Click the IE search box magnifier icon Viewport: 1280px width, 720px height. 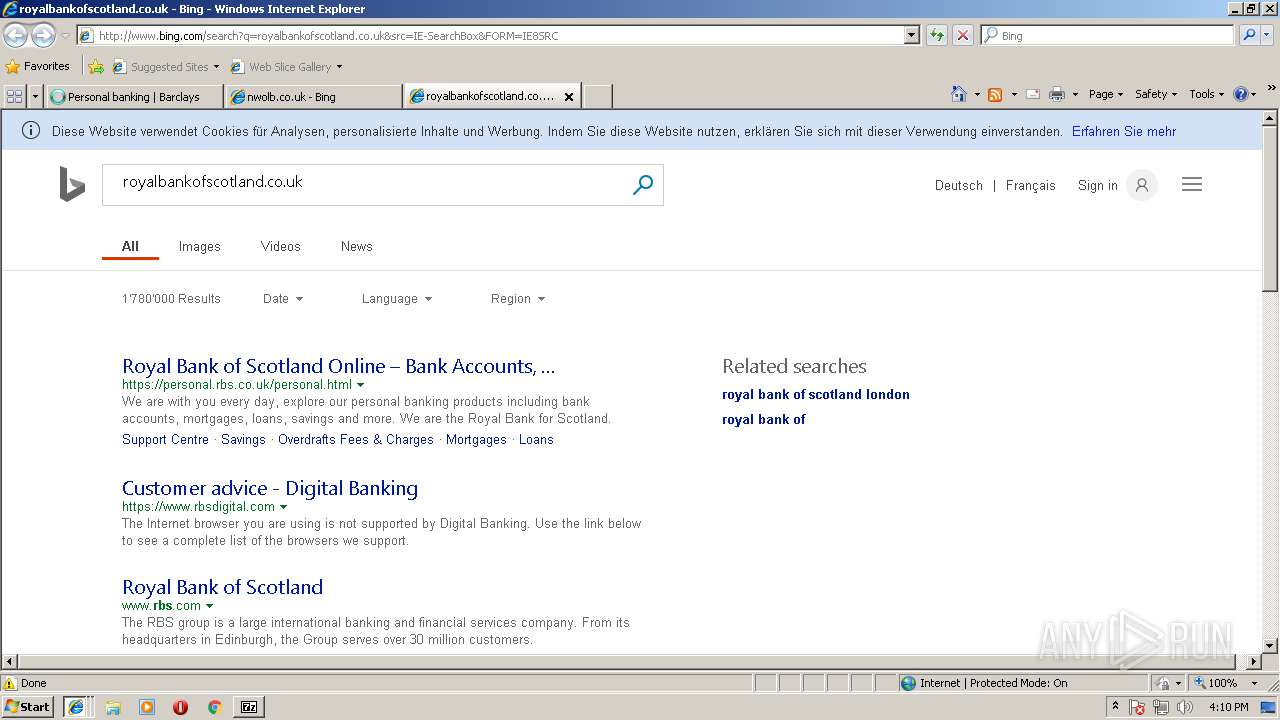(x=1249, y=35)
